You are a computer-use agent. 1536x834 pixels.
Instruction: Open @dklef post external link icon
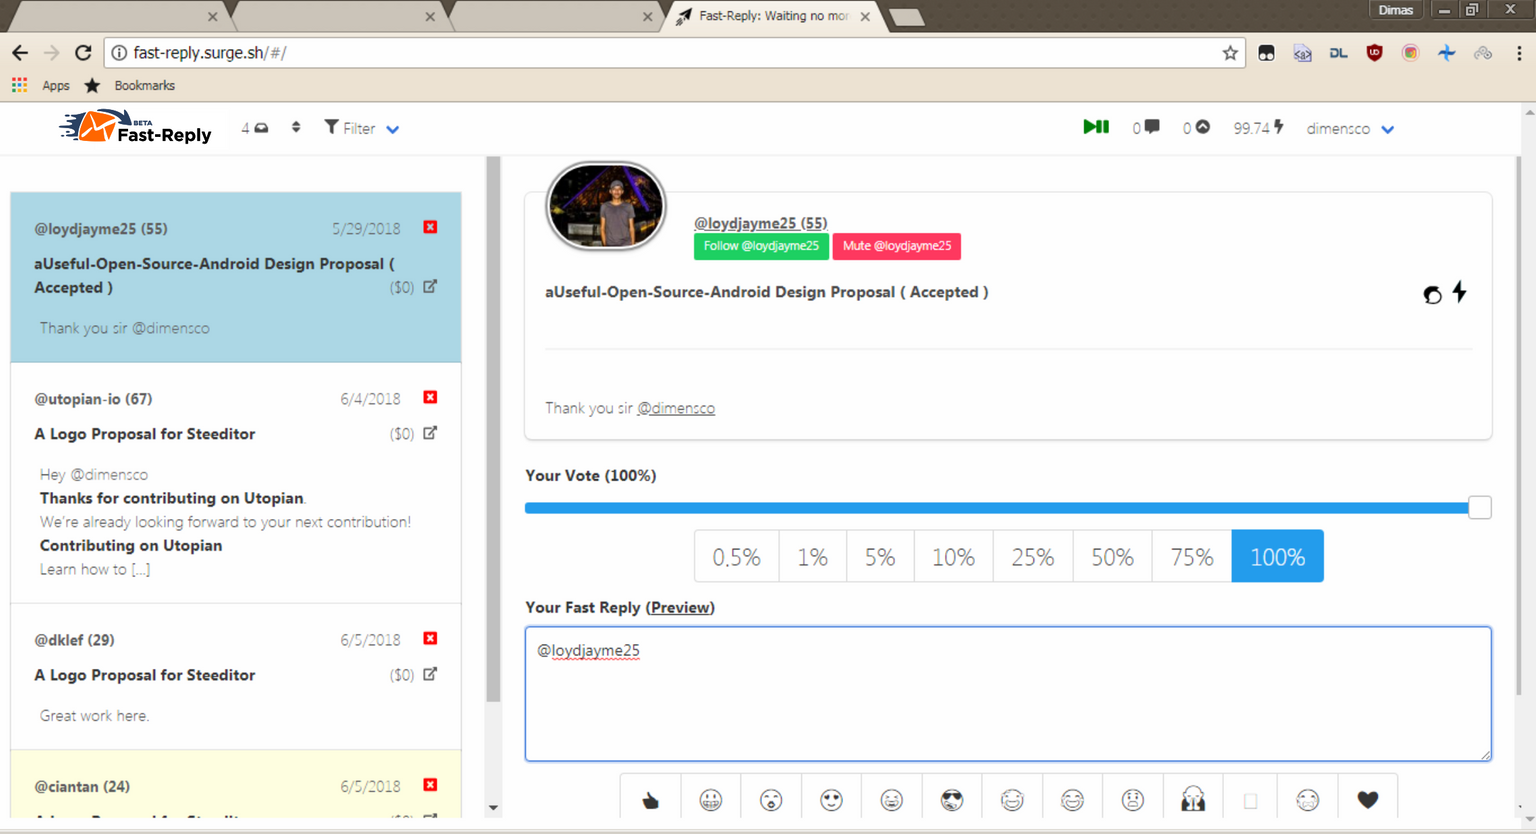430,674
